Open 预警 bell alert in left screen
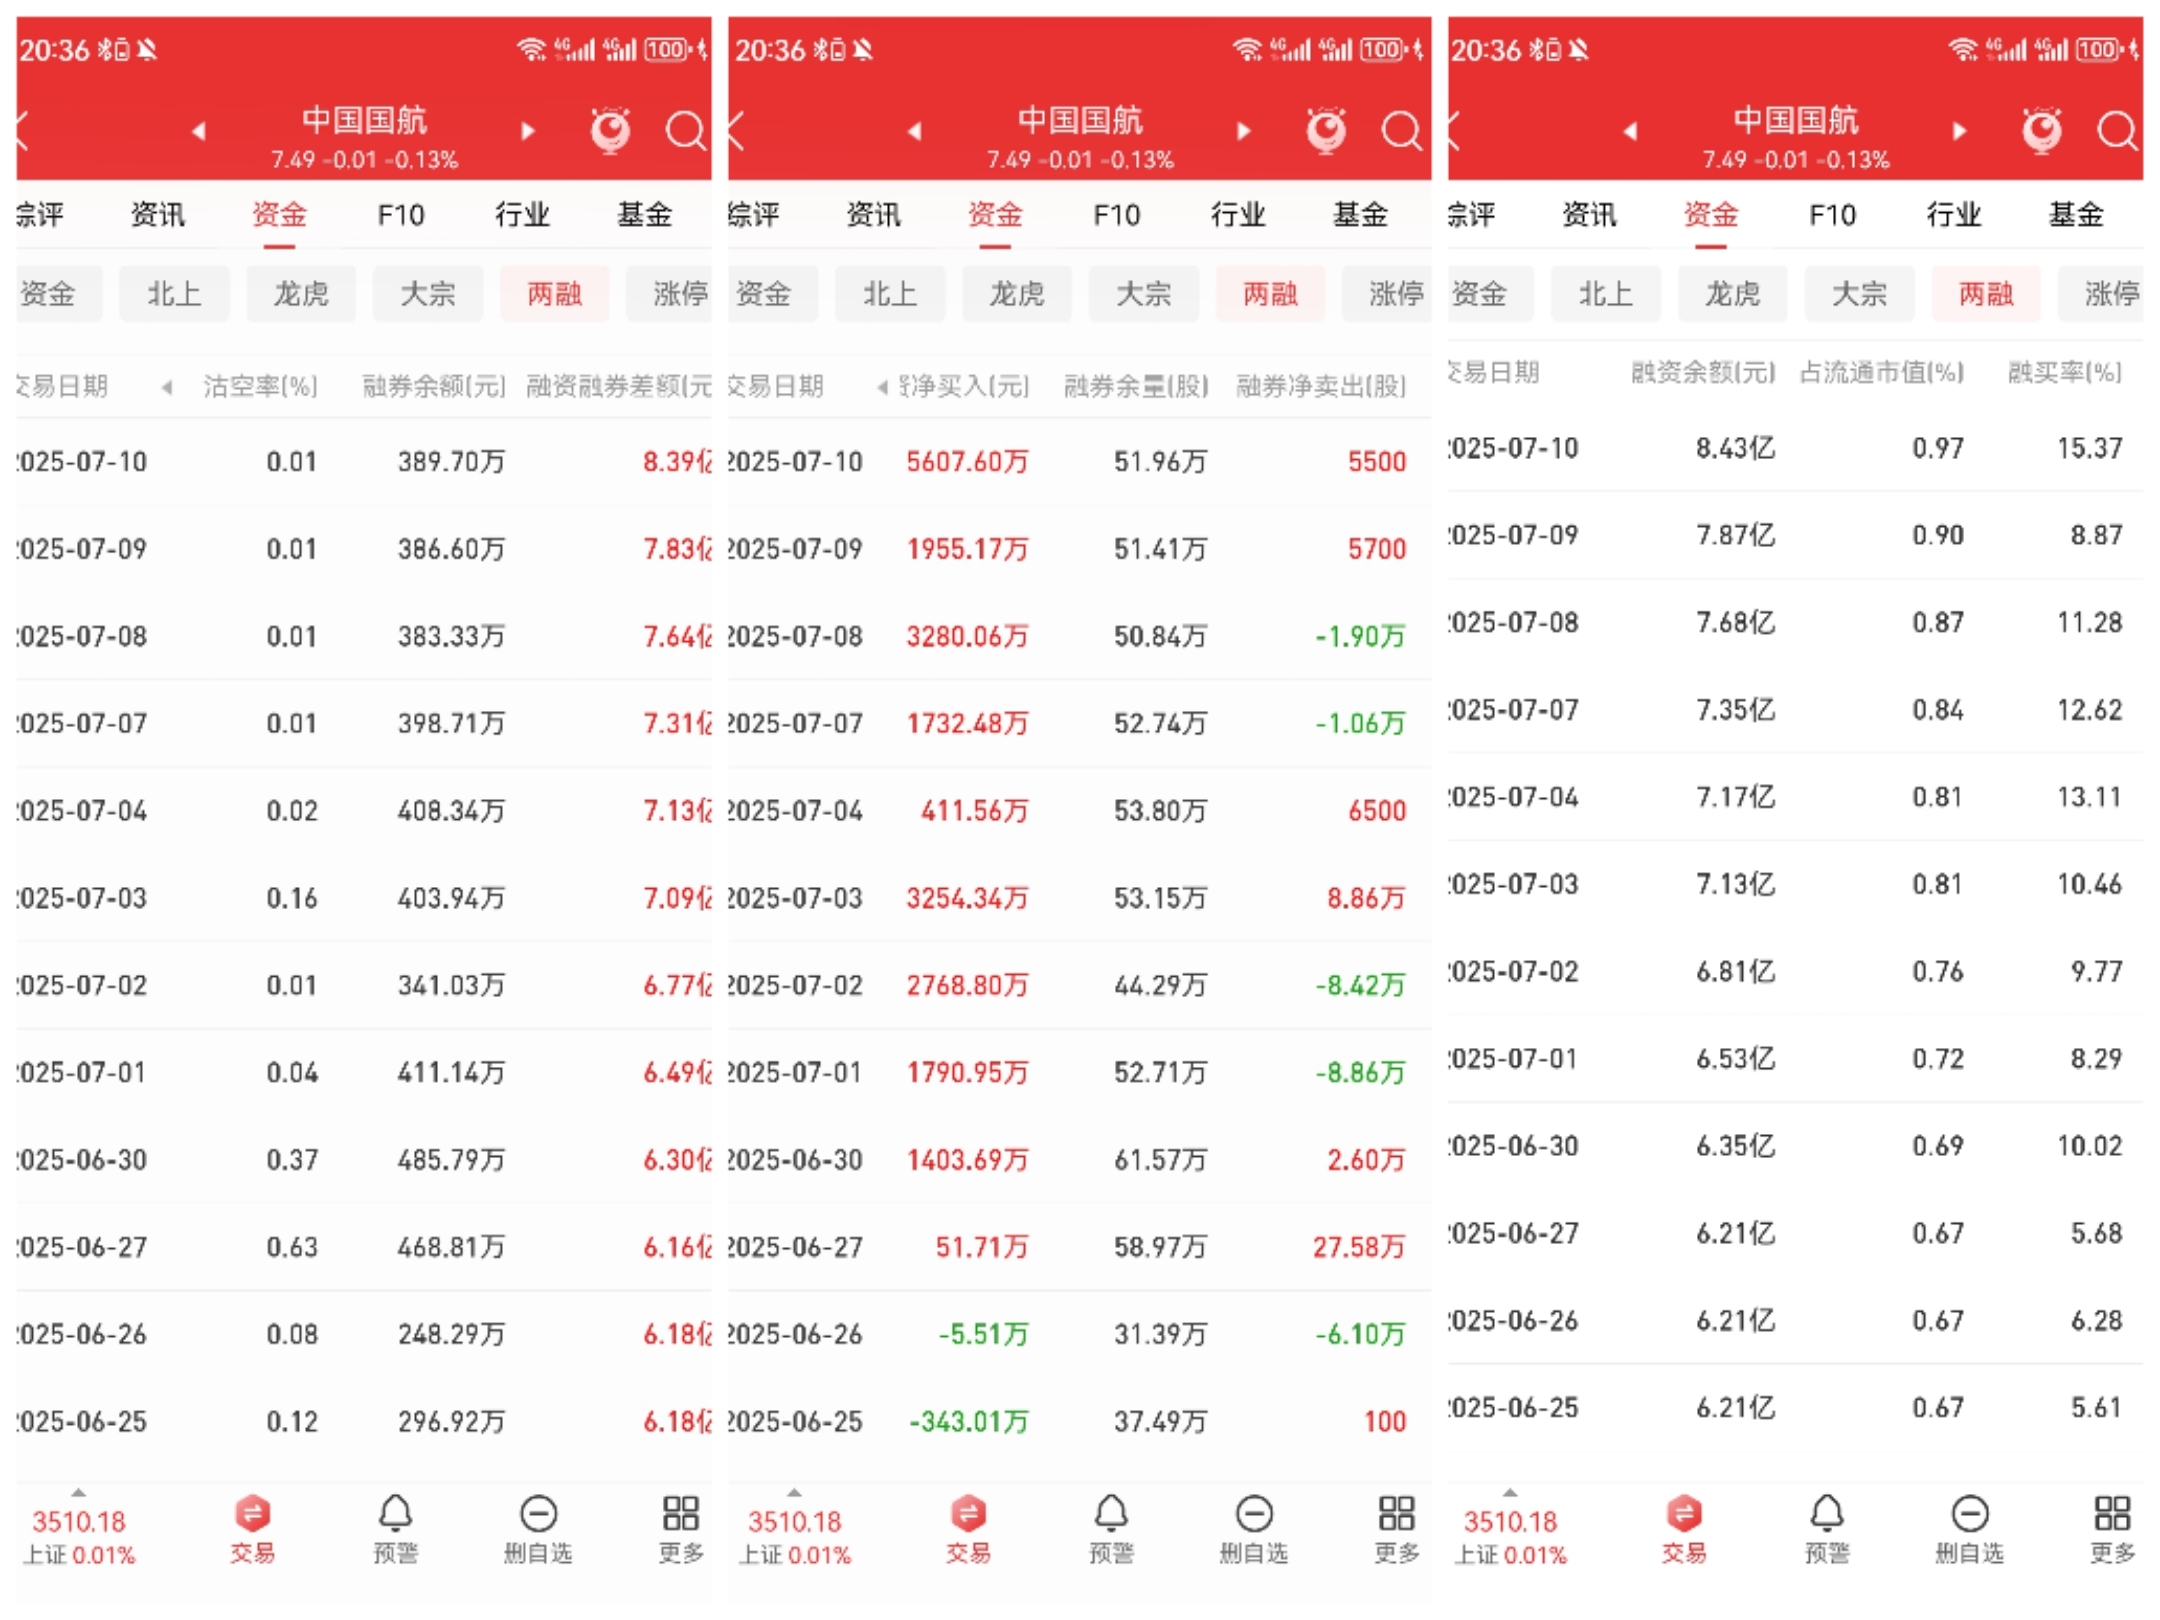Screen dimensions: 2160x1620 (396, 1530)
